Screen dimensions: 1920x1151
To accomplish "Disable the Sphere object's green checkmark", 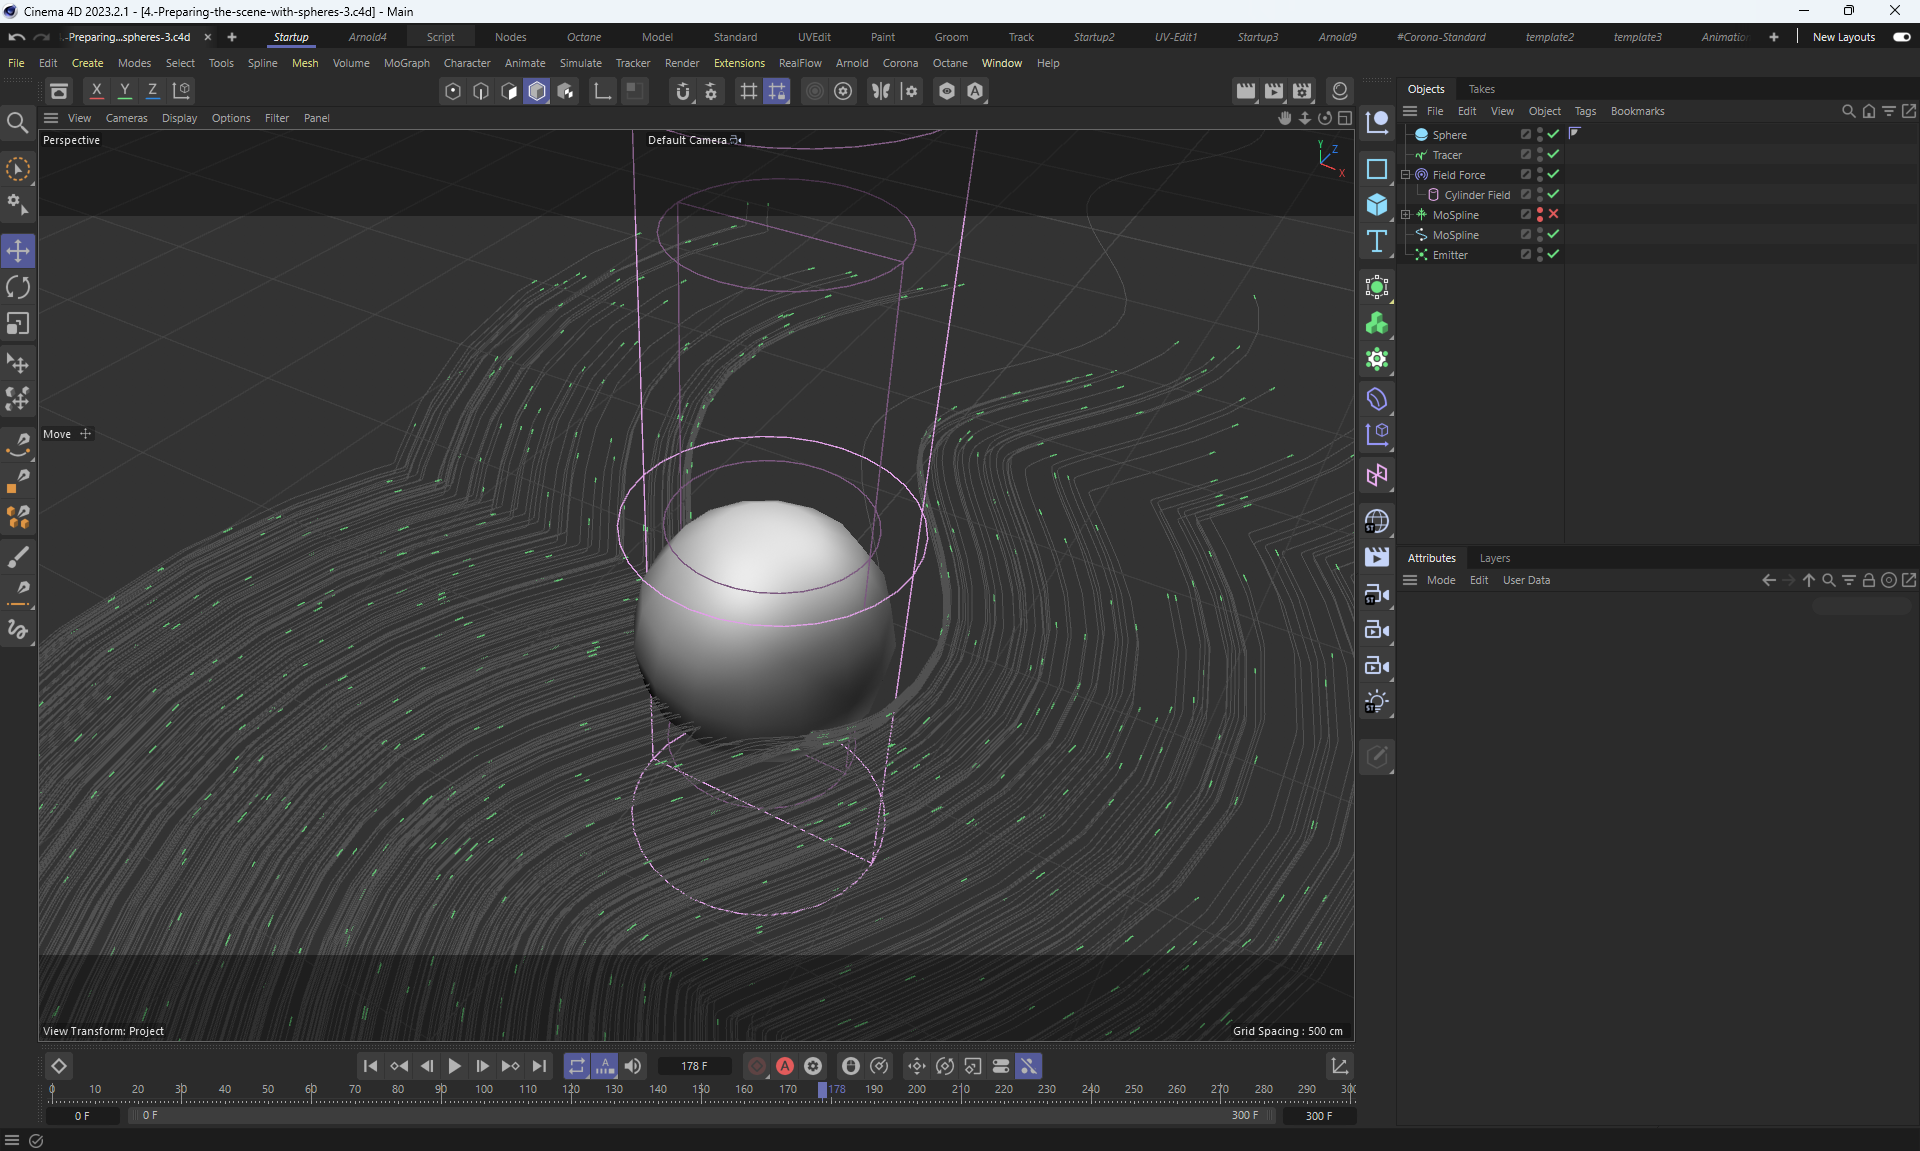I will (x=1553, y=134).
